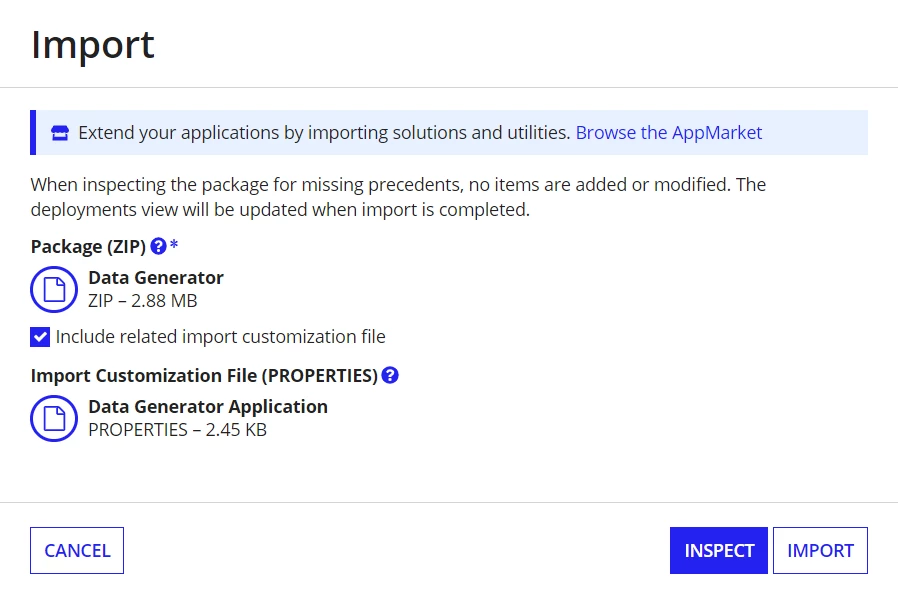The height and width of the screenshot is (598, 898).
Task: Uncheck Include related import customization file
Action: click(40, 337)
